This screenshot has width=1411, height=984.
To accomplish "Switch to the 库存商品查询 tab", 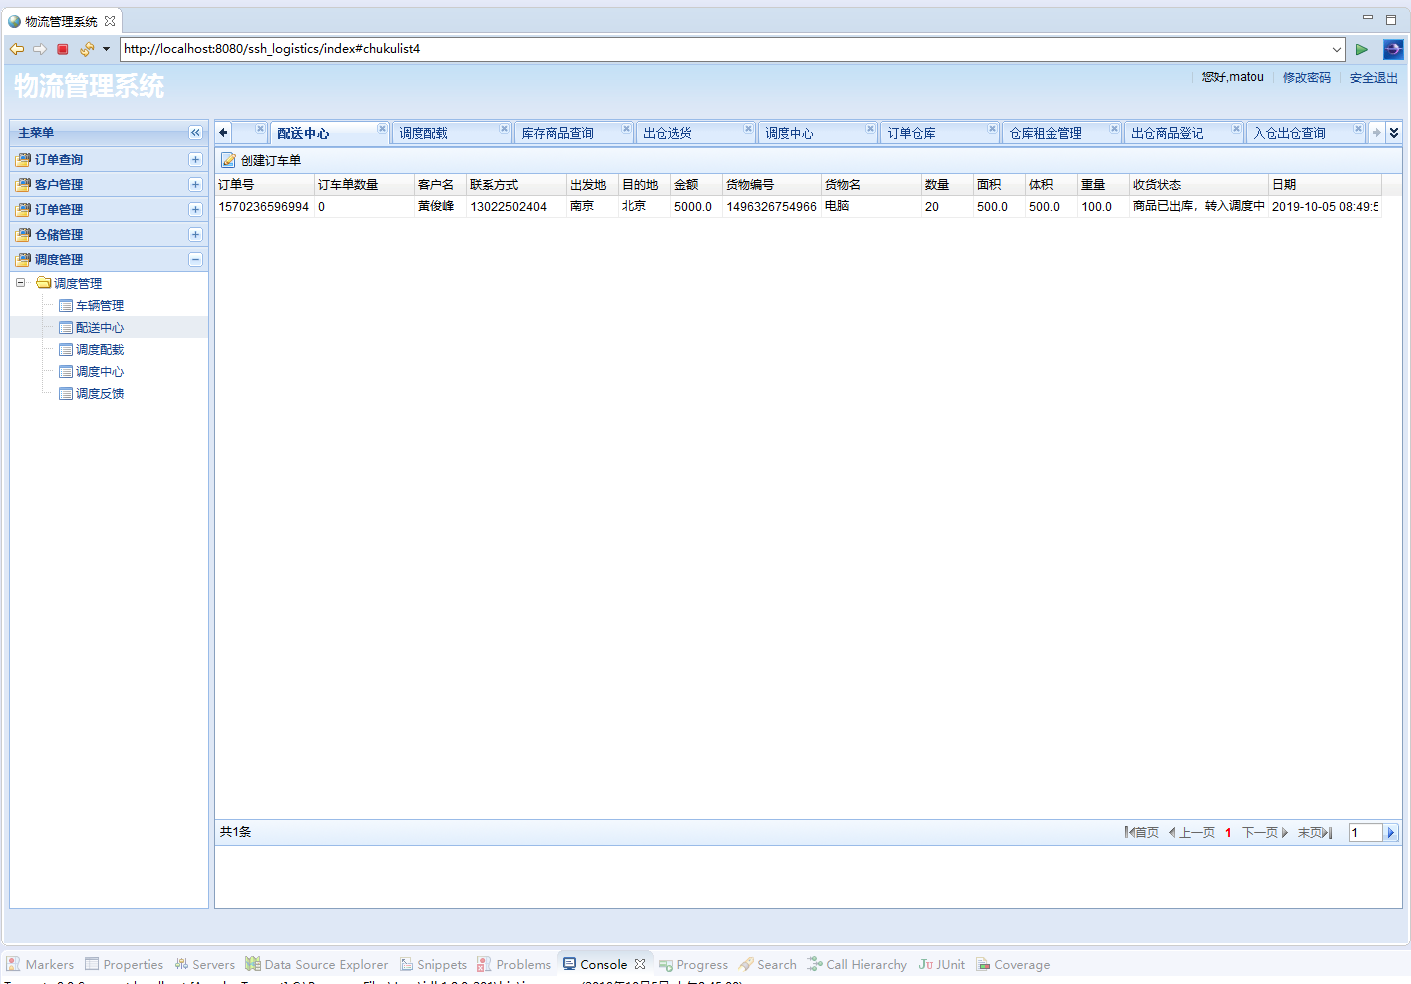I will click(558, 134).
